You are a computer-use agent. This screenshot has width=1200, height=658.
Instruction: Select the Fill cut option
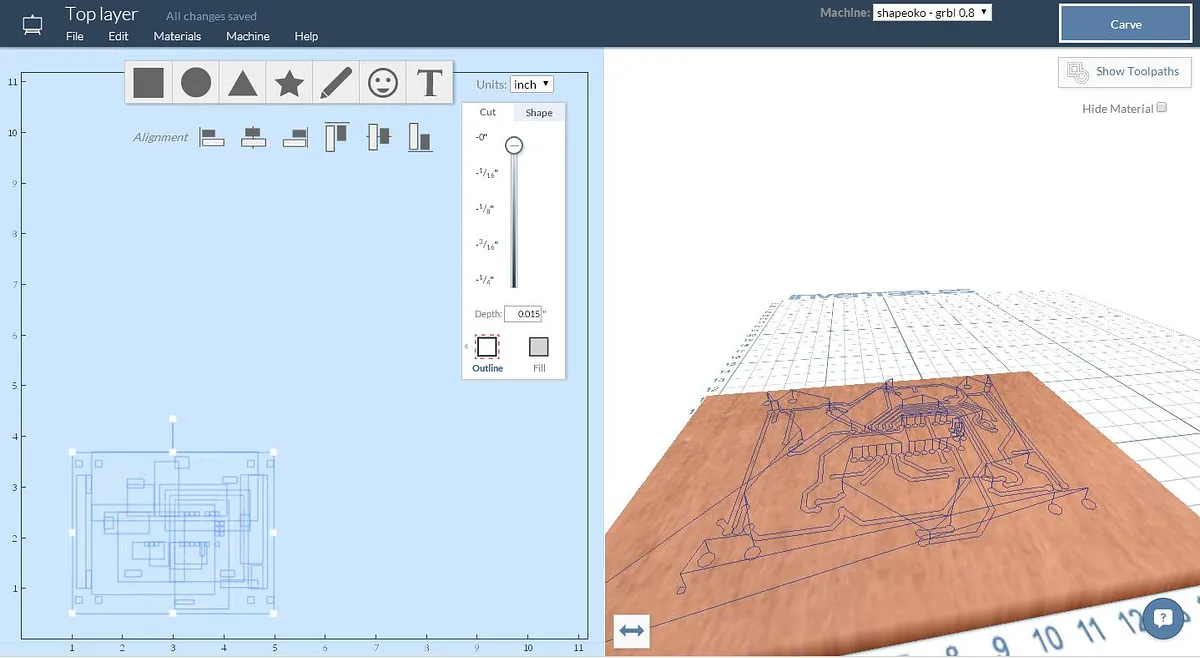[539, 347]
